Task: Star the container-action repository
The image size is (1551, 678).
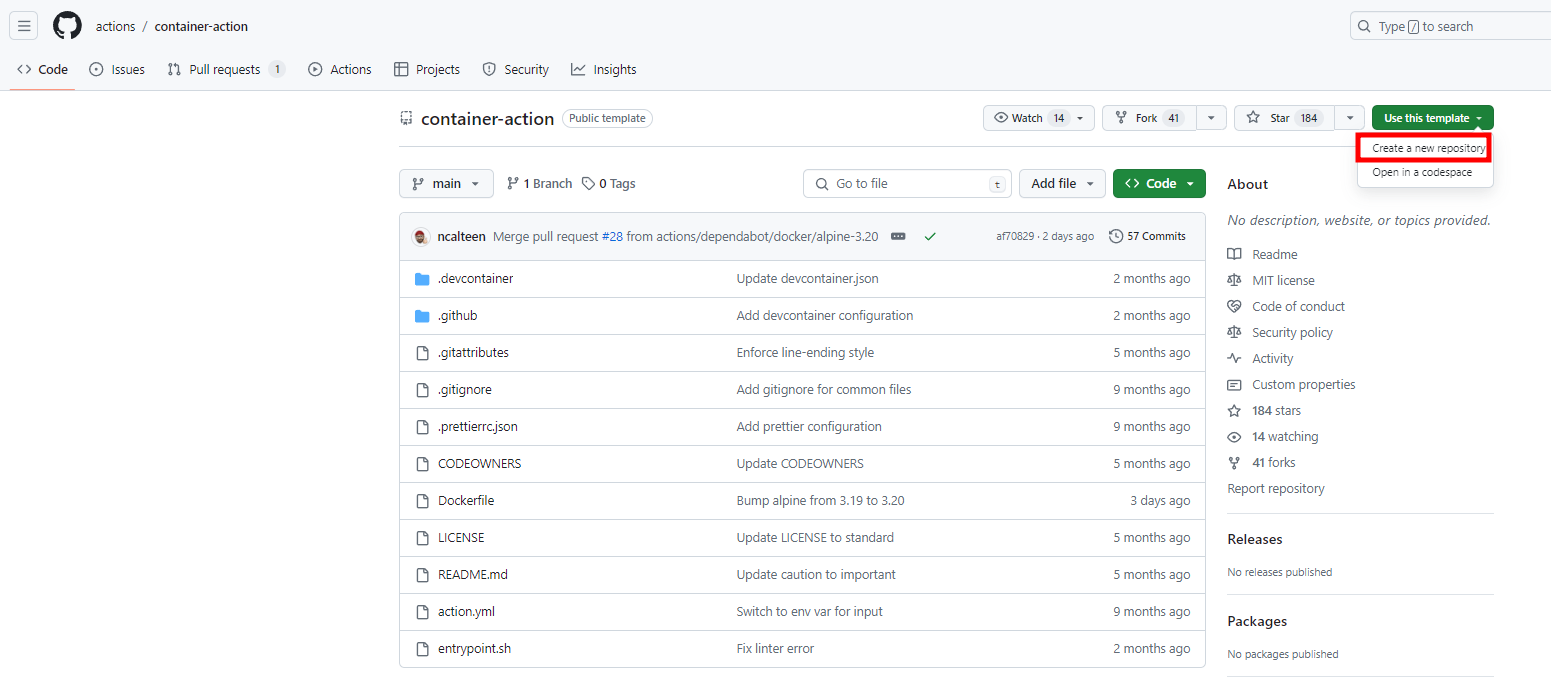Action: [1284, 118]
